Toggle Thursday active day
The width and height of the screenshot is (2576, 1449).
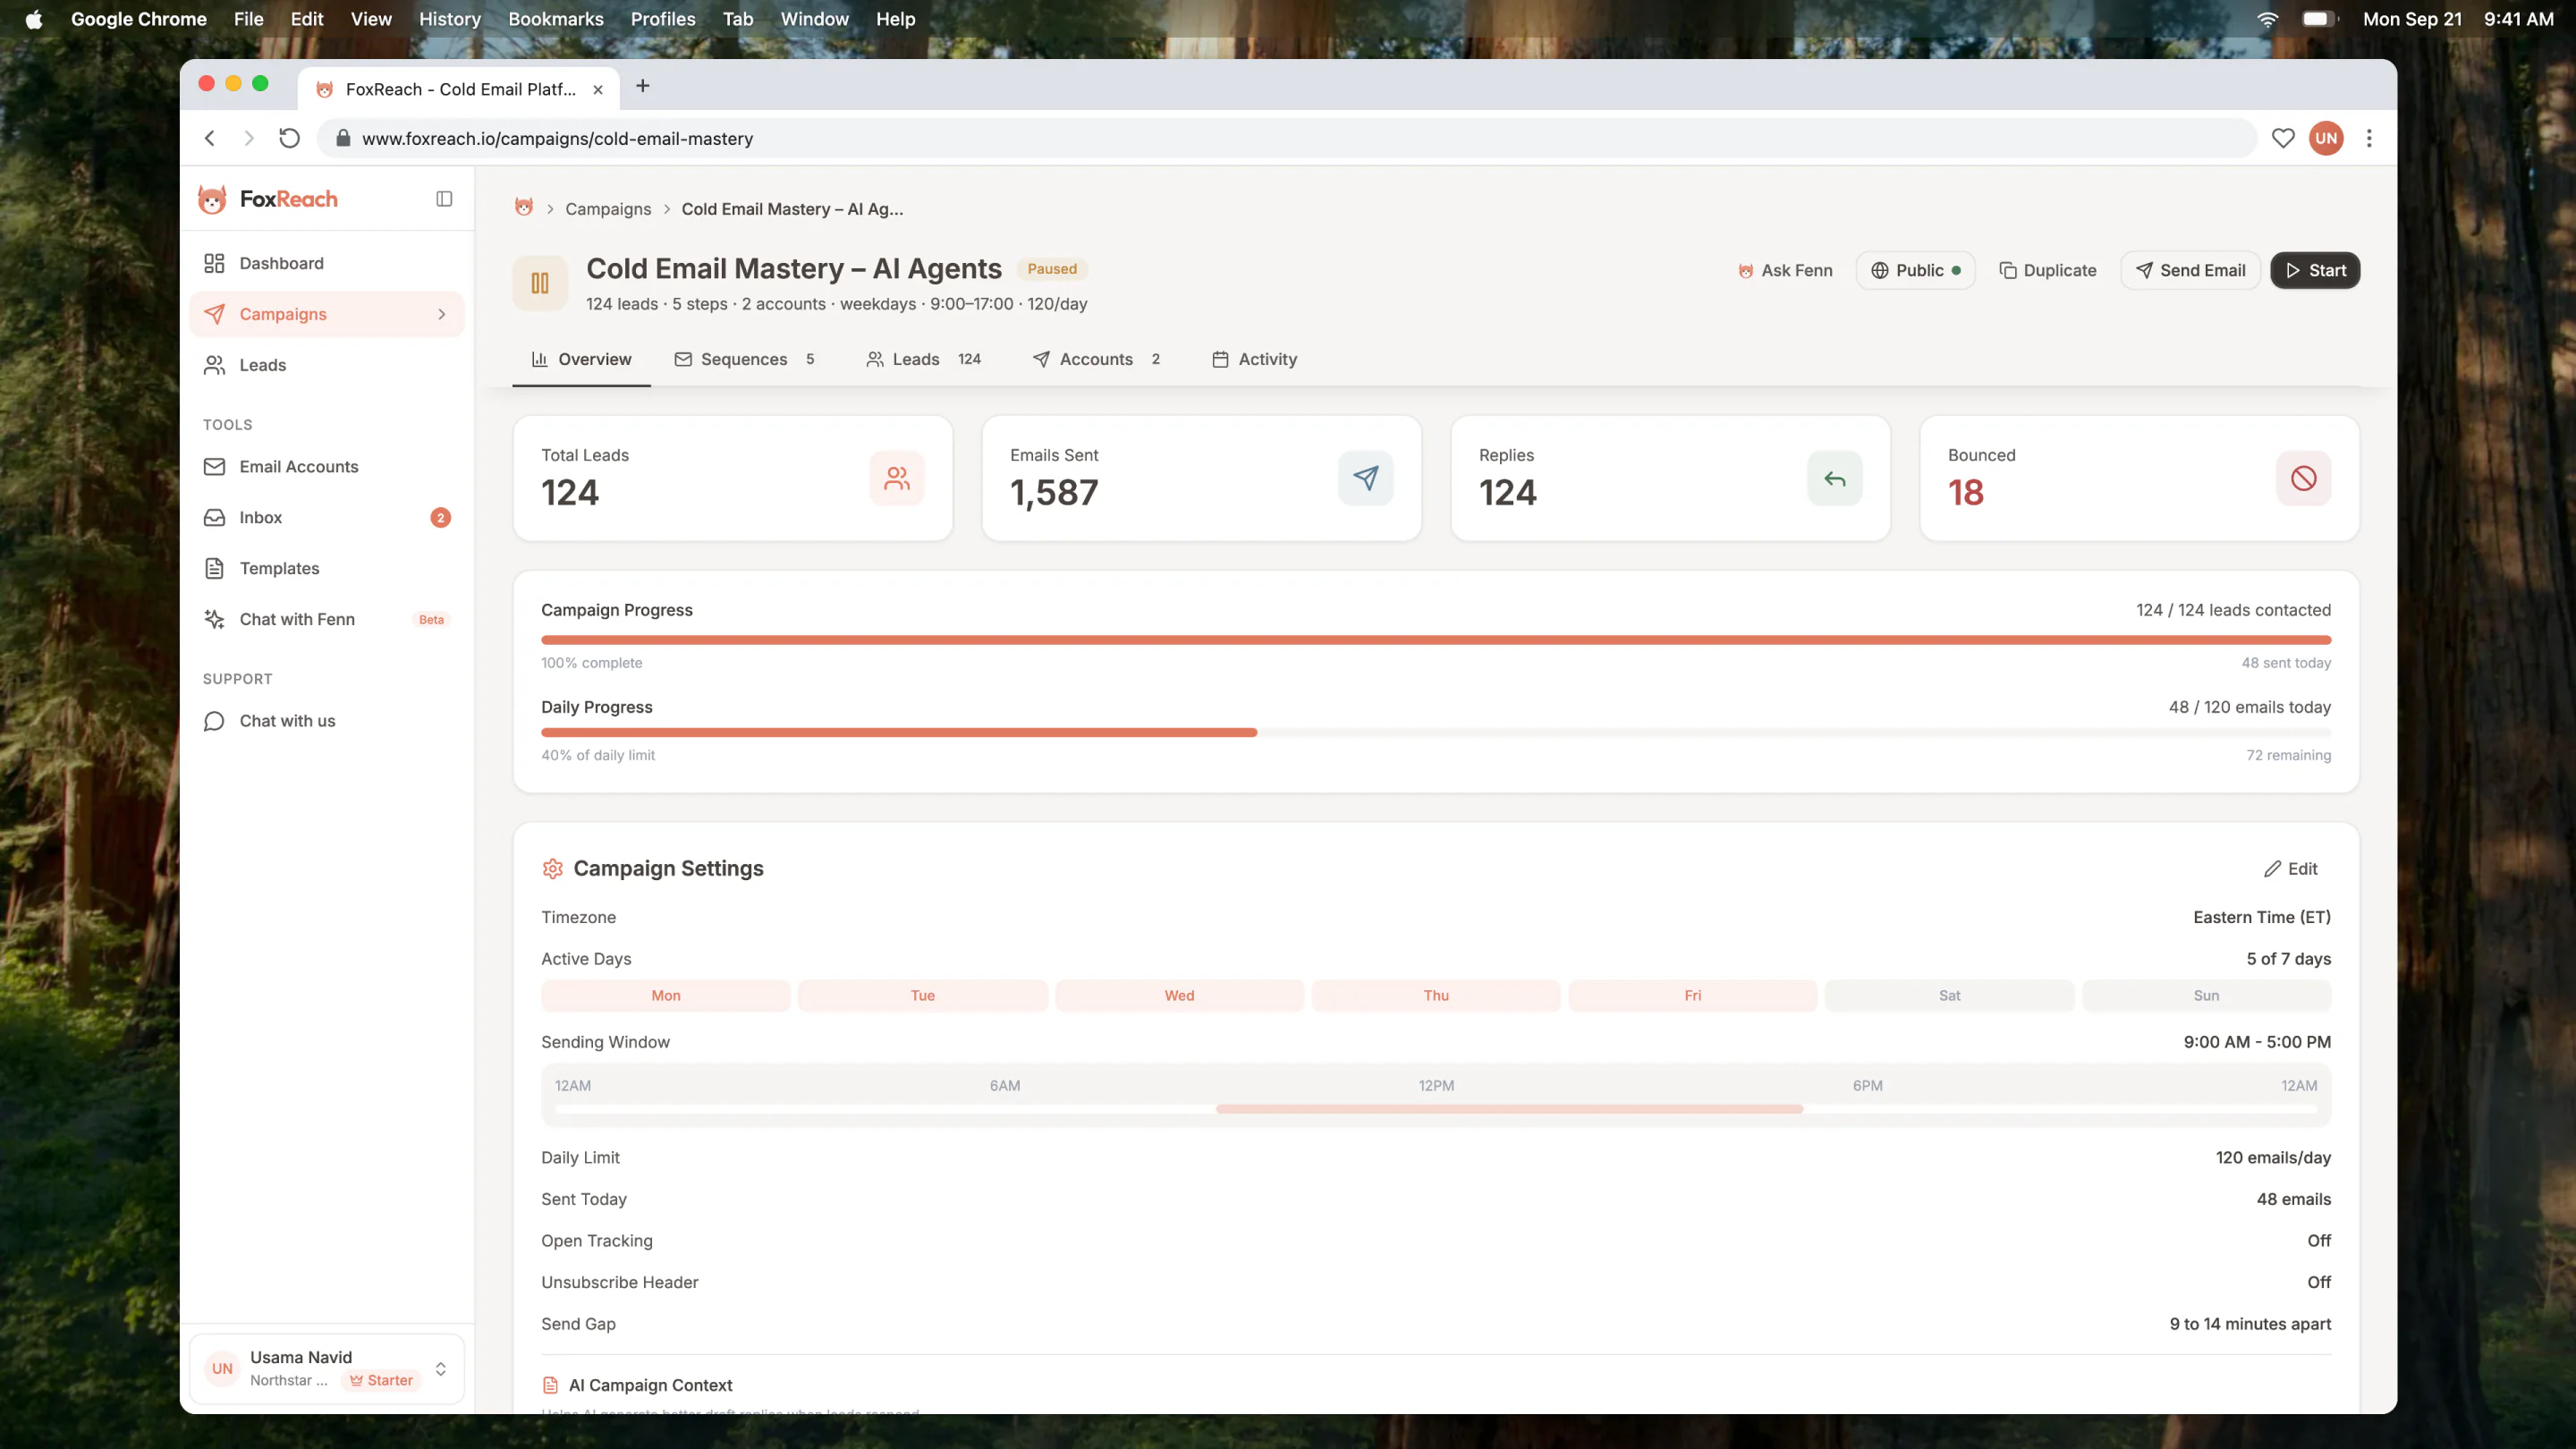point(1436,996)
